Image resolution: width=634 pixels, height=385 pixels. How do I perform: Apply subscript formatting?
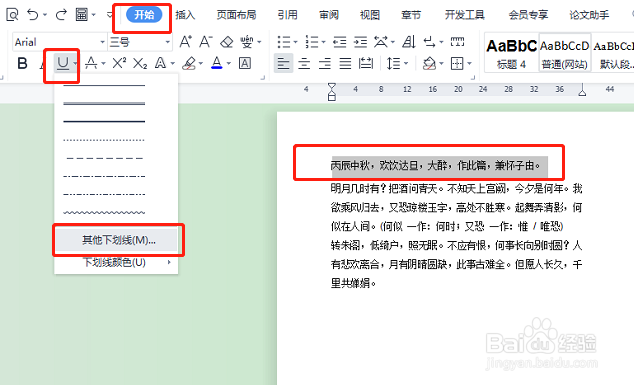click(140, 63)
